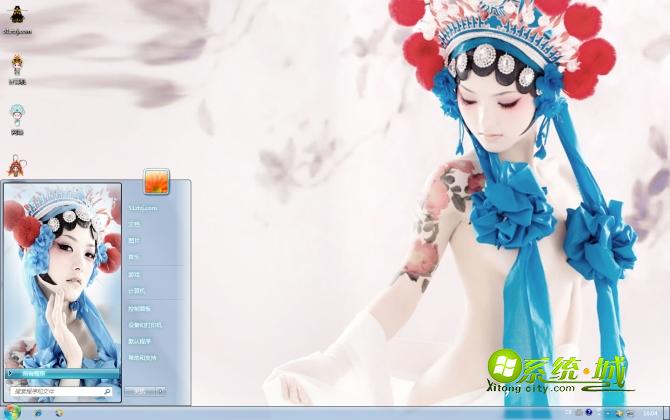The width and height of the screenshot is (670, 420).
Task: Open 帮助和支持 in the Start menu
Action: [142, 357]
